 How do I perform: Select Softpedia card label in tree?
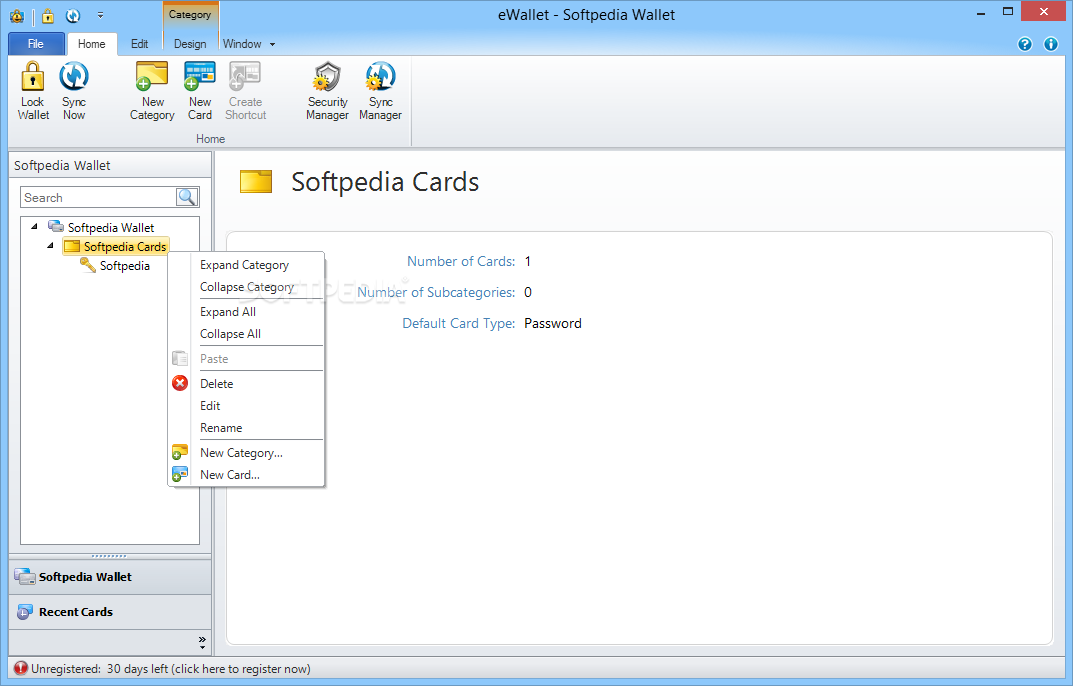(125, 266)
